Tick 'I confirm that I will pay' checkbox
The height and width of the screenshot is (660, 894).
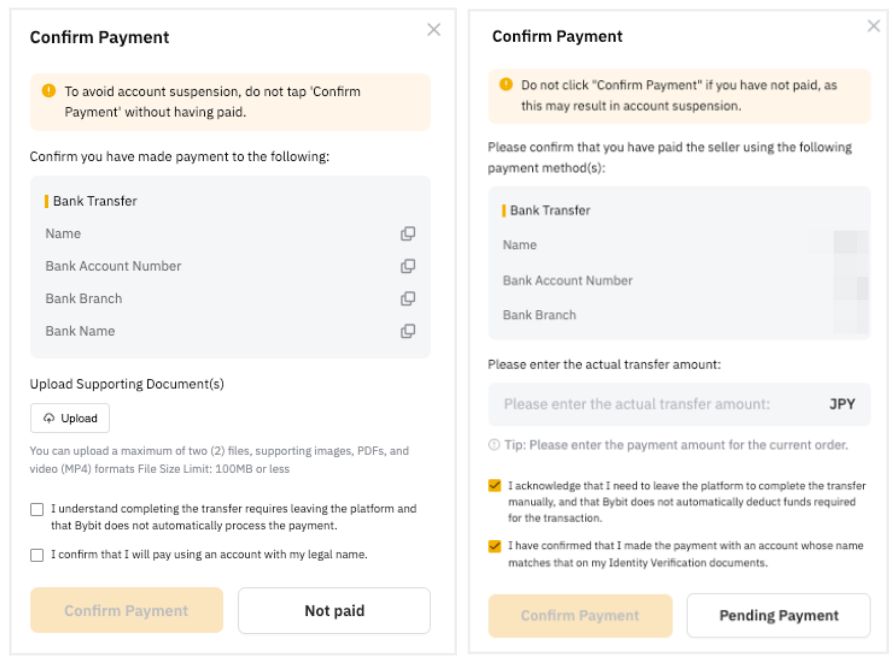tap(37, 555)
